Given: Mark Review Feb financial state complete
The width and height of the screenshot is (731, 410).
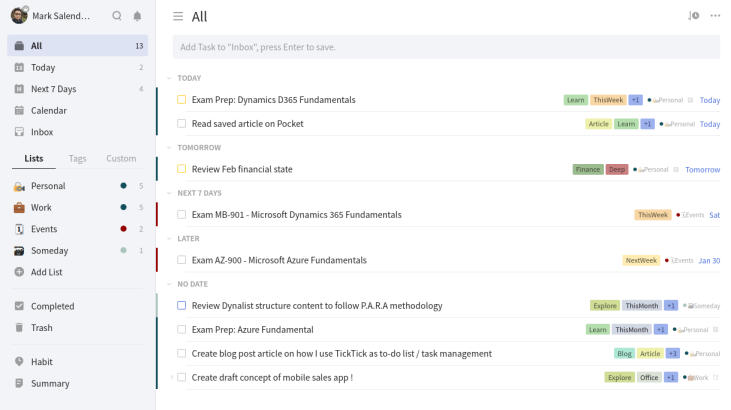Looking at the screenshot, I should tap(182, 169).
